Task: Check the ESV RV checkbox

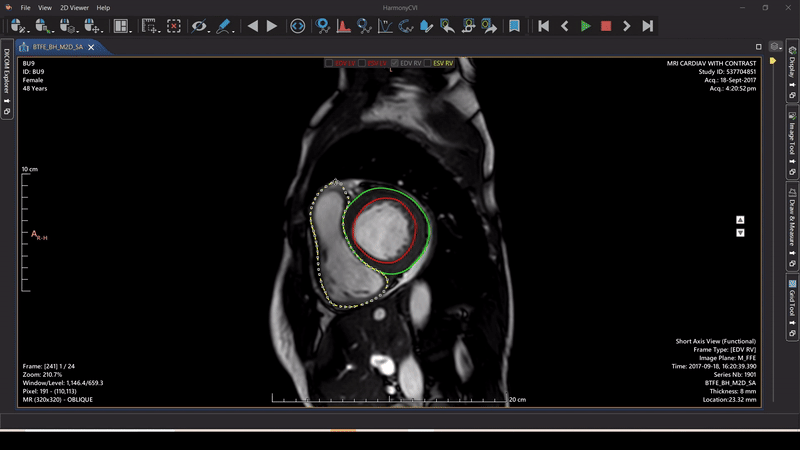Action: pos(428,63)
